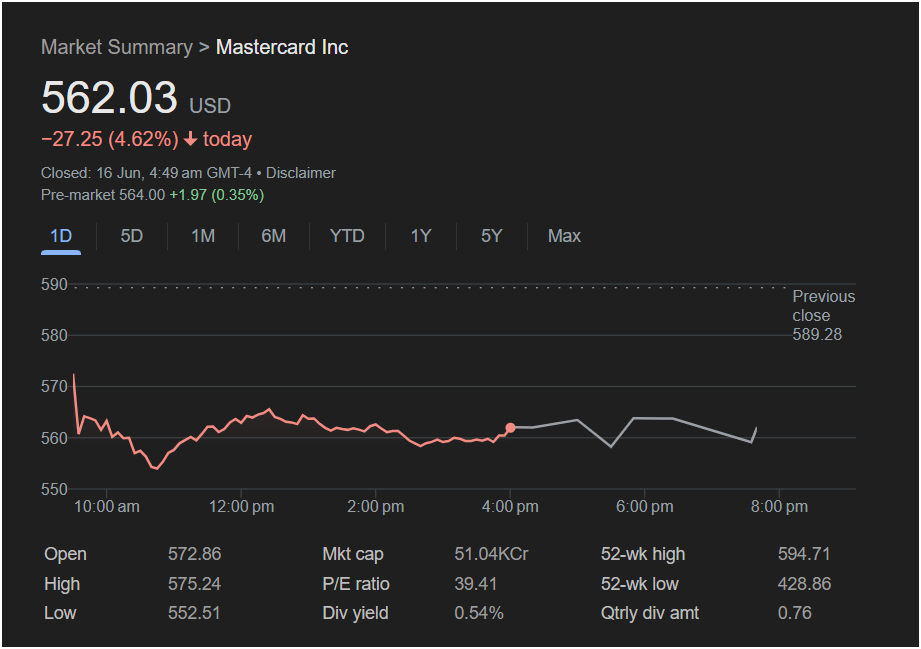Click the Low value 552.51
This screenshot has height=649, width=921.
(194, 613)
